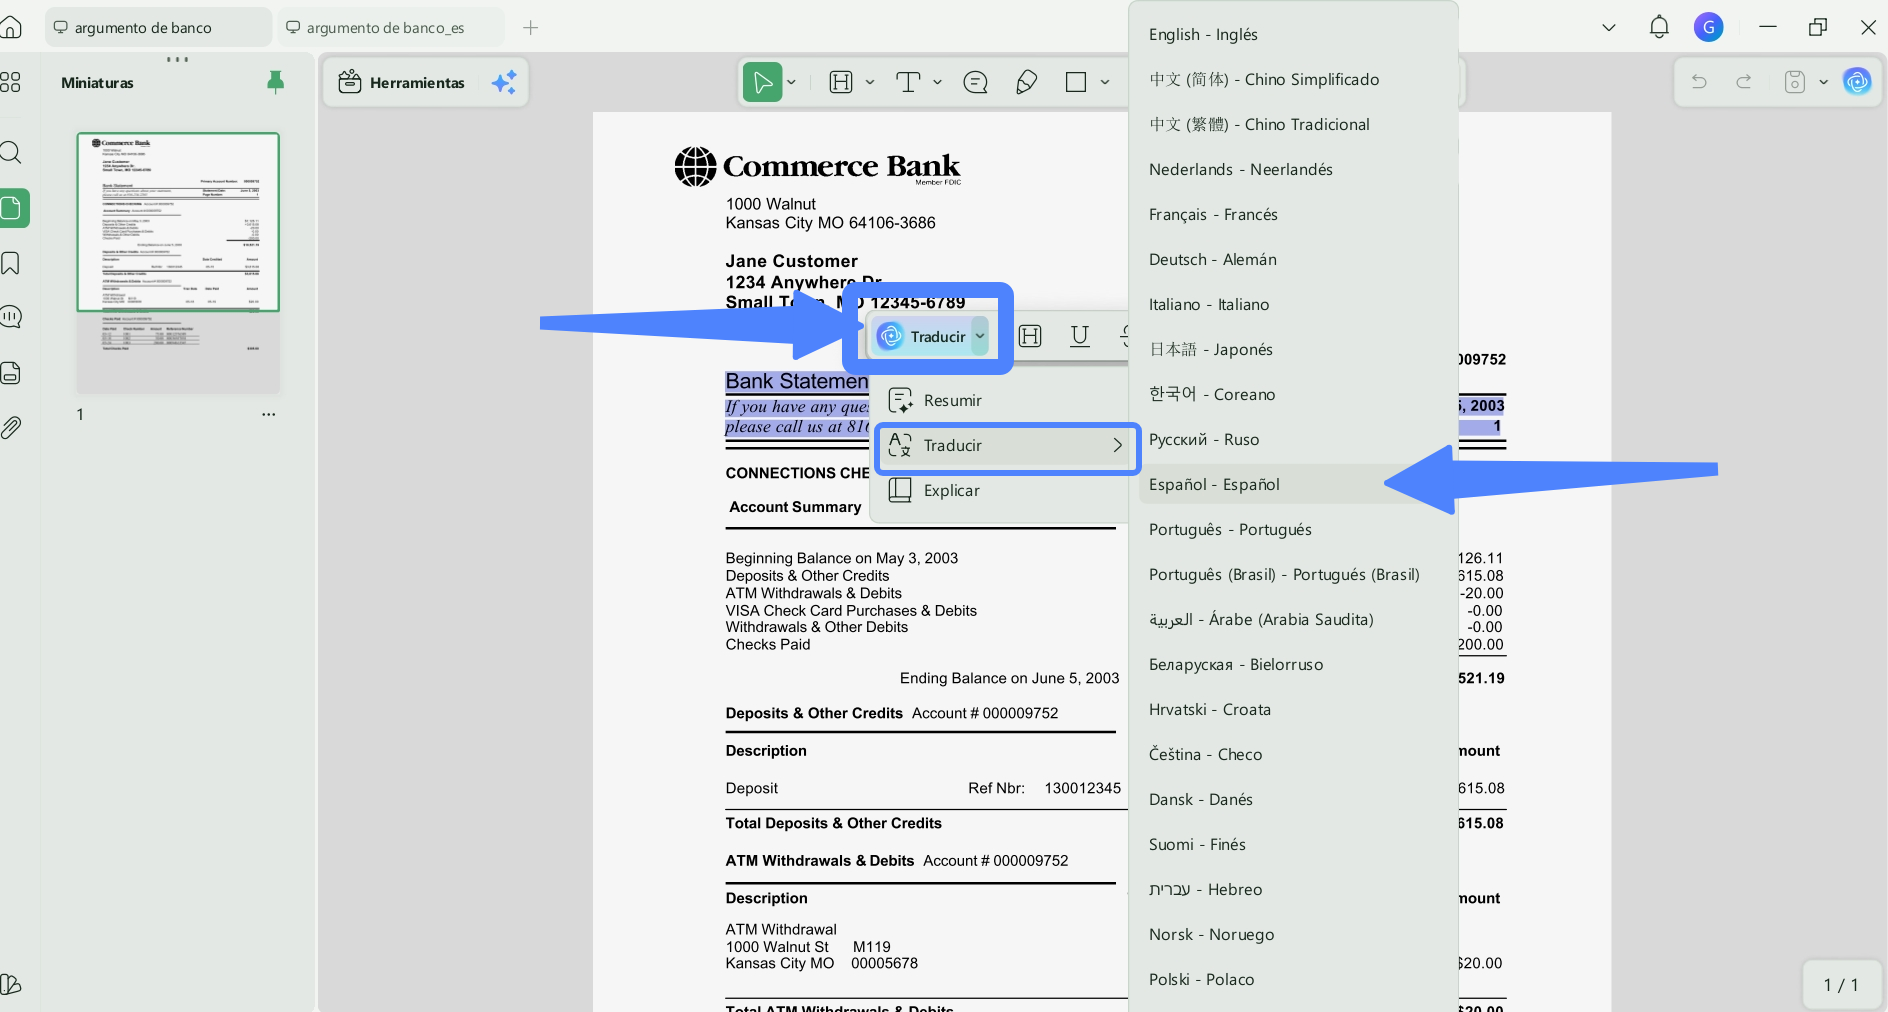Screen dimensions: 1888x1012
Task: Click the save icon in top right
Action: (1795, 82)
